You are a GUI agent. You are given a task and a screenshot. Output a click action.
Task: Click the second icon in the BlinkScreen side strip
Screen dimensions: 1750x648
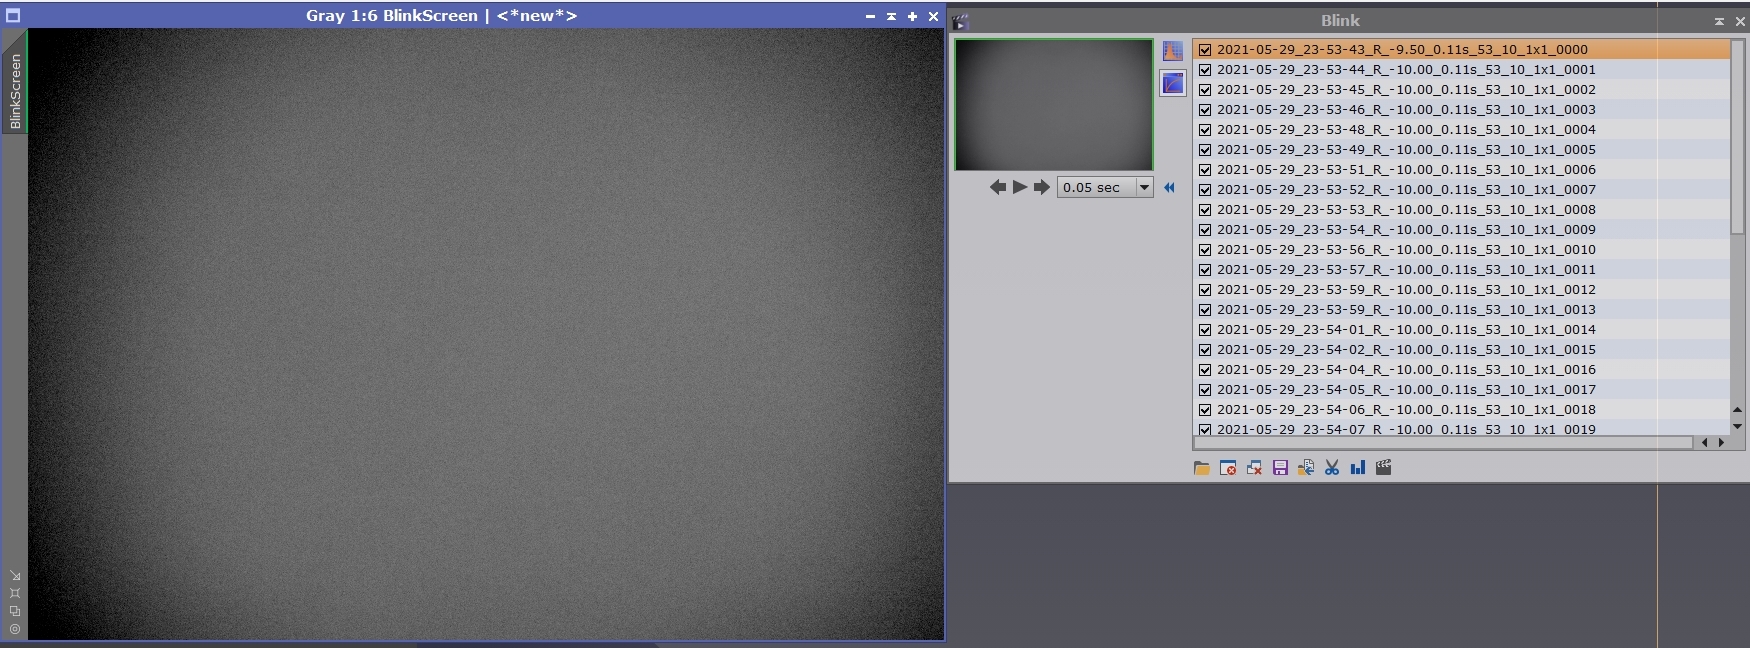[x=15, y=593]
